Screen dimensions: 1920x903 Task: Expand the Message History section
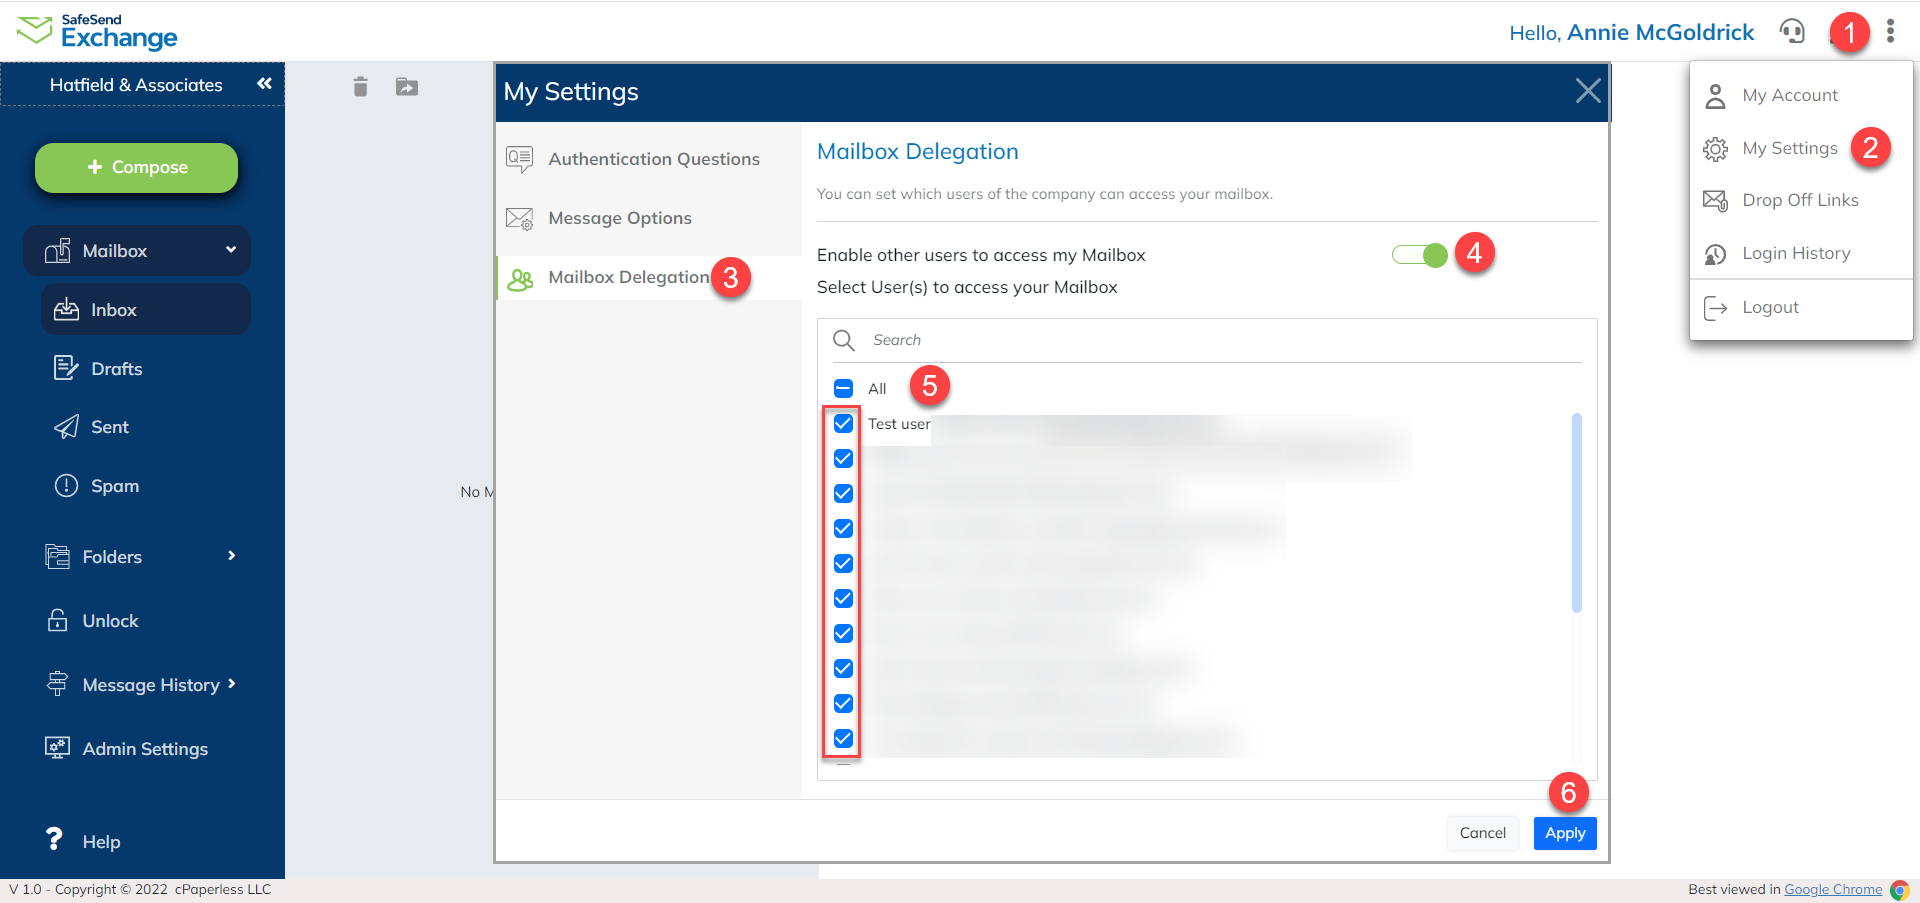[151, 684]
